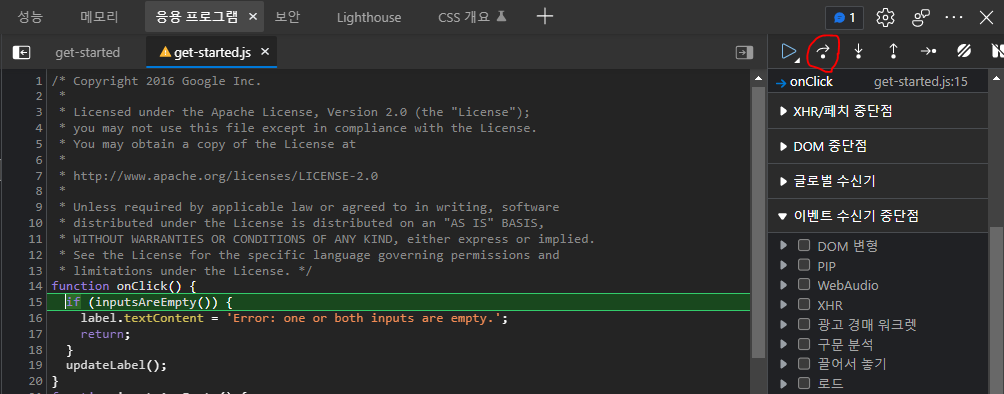Check the 로드 checkbox
The image size is (1004, 394).
coord(804,384)
